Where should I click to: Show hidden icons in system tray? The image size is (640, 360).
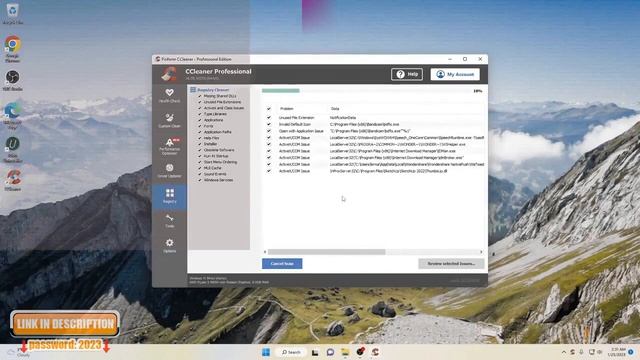[x=564, y=352]
